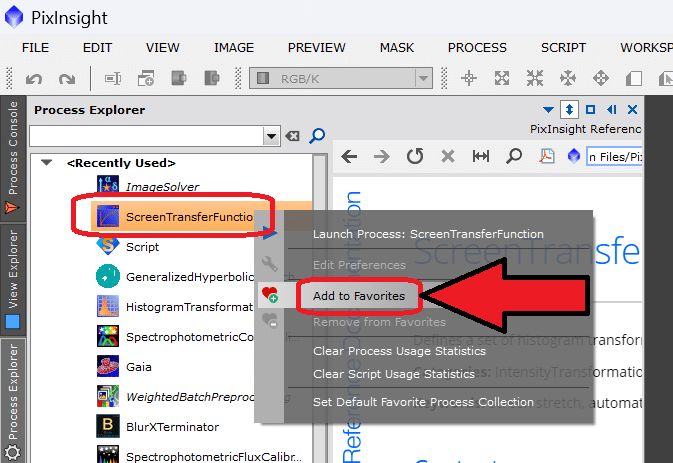Choose Clear Process Usage Statistics

(399, 351)
